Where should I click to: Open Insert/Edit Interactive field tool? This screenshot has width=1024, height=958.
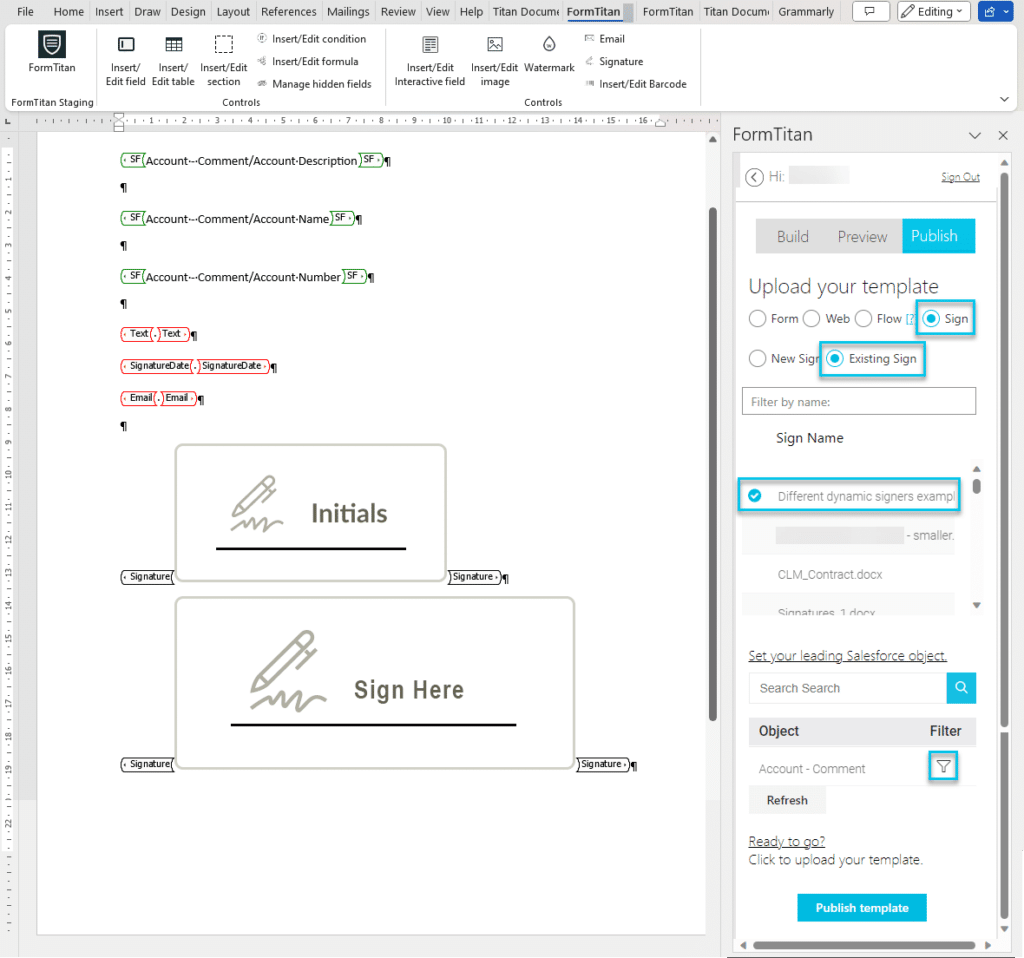[430, 46]
